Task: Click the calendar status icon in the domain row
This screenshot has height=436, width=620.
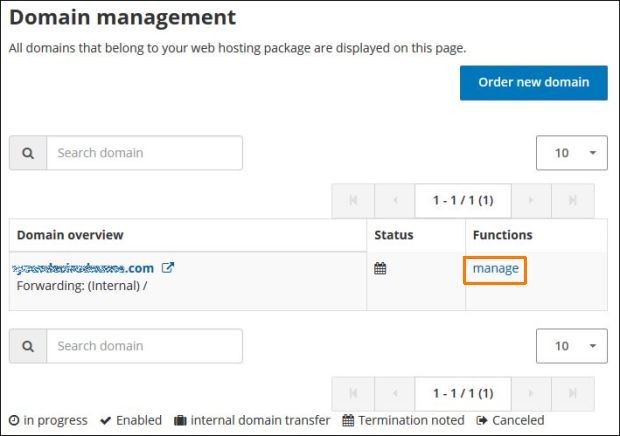Action: (x=380, y=268)
